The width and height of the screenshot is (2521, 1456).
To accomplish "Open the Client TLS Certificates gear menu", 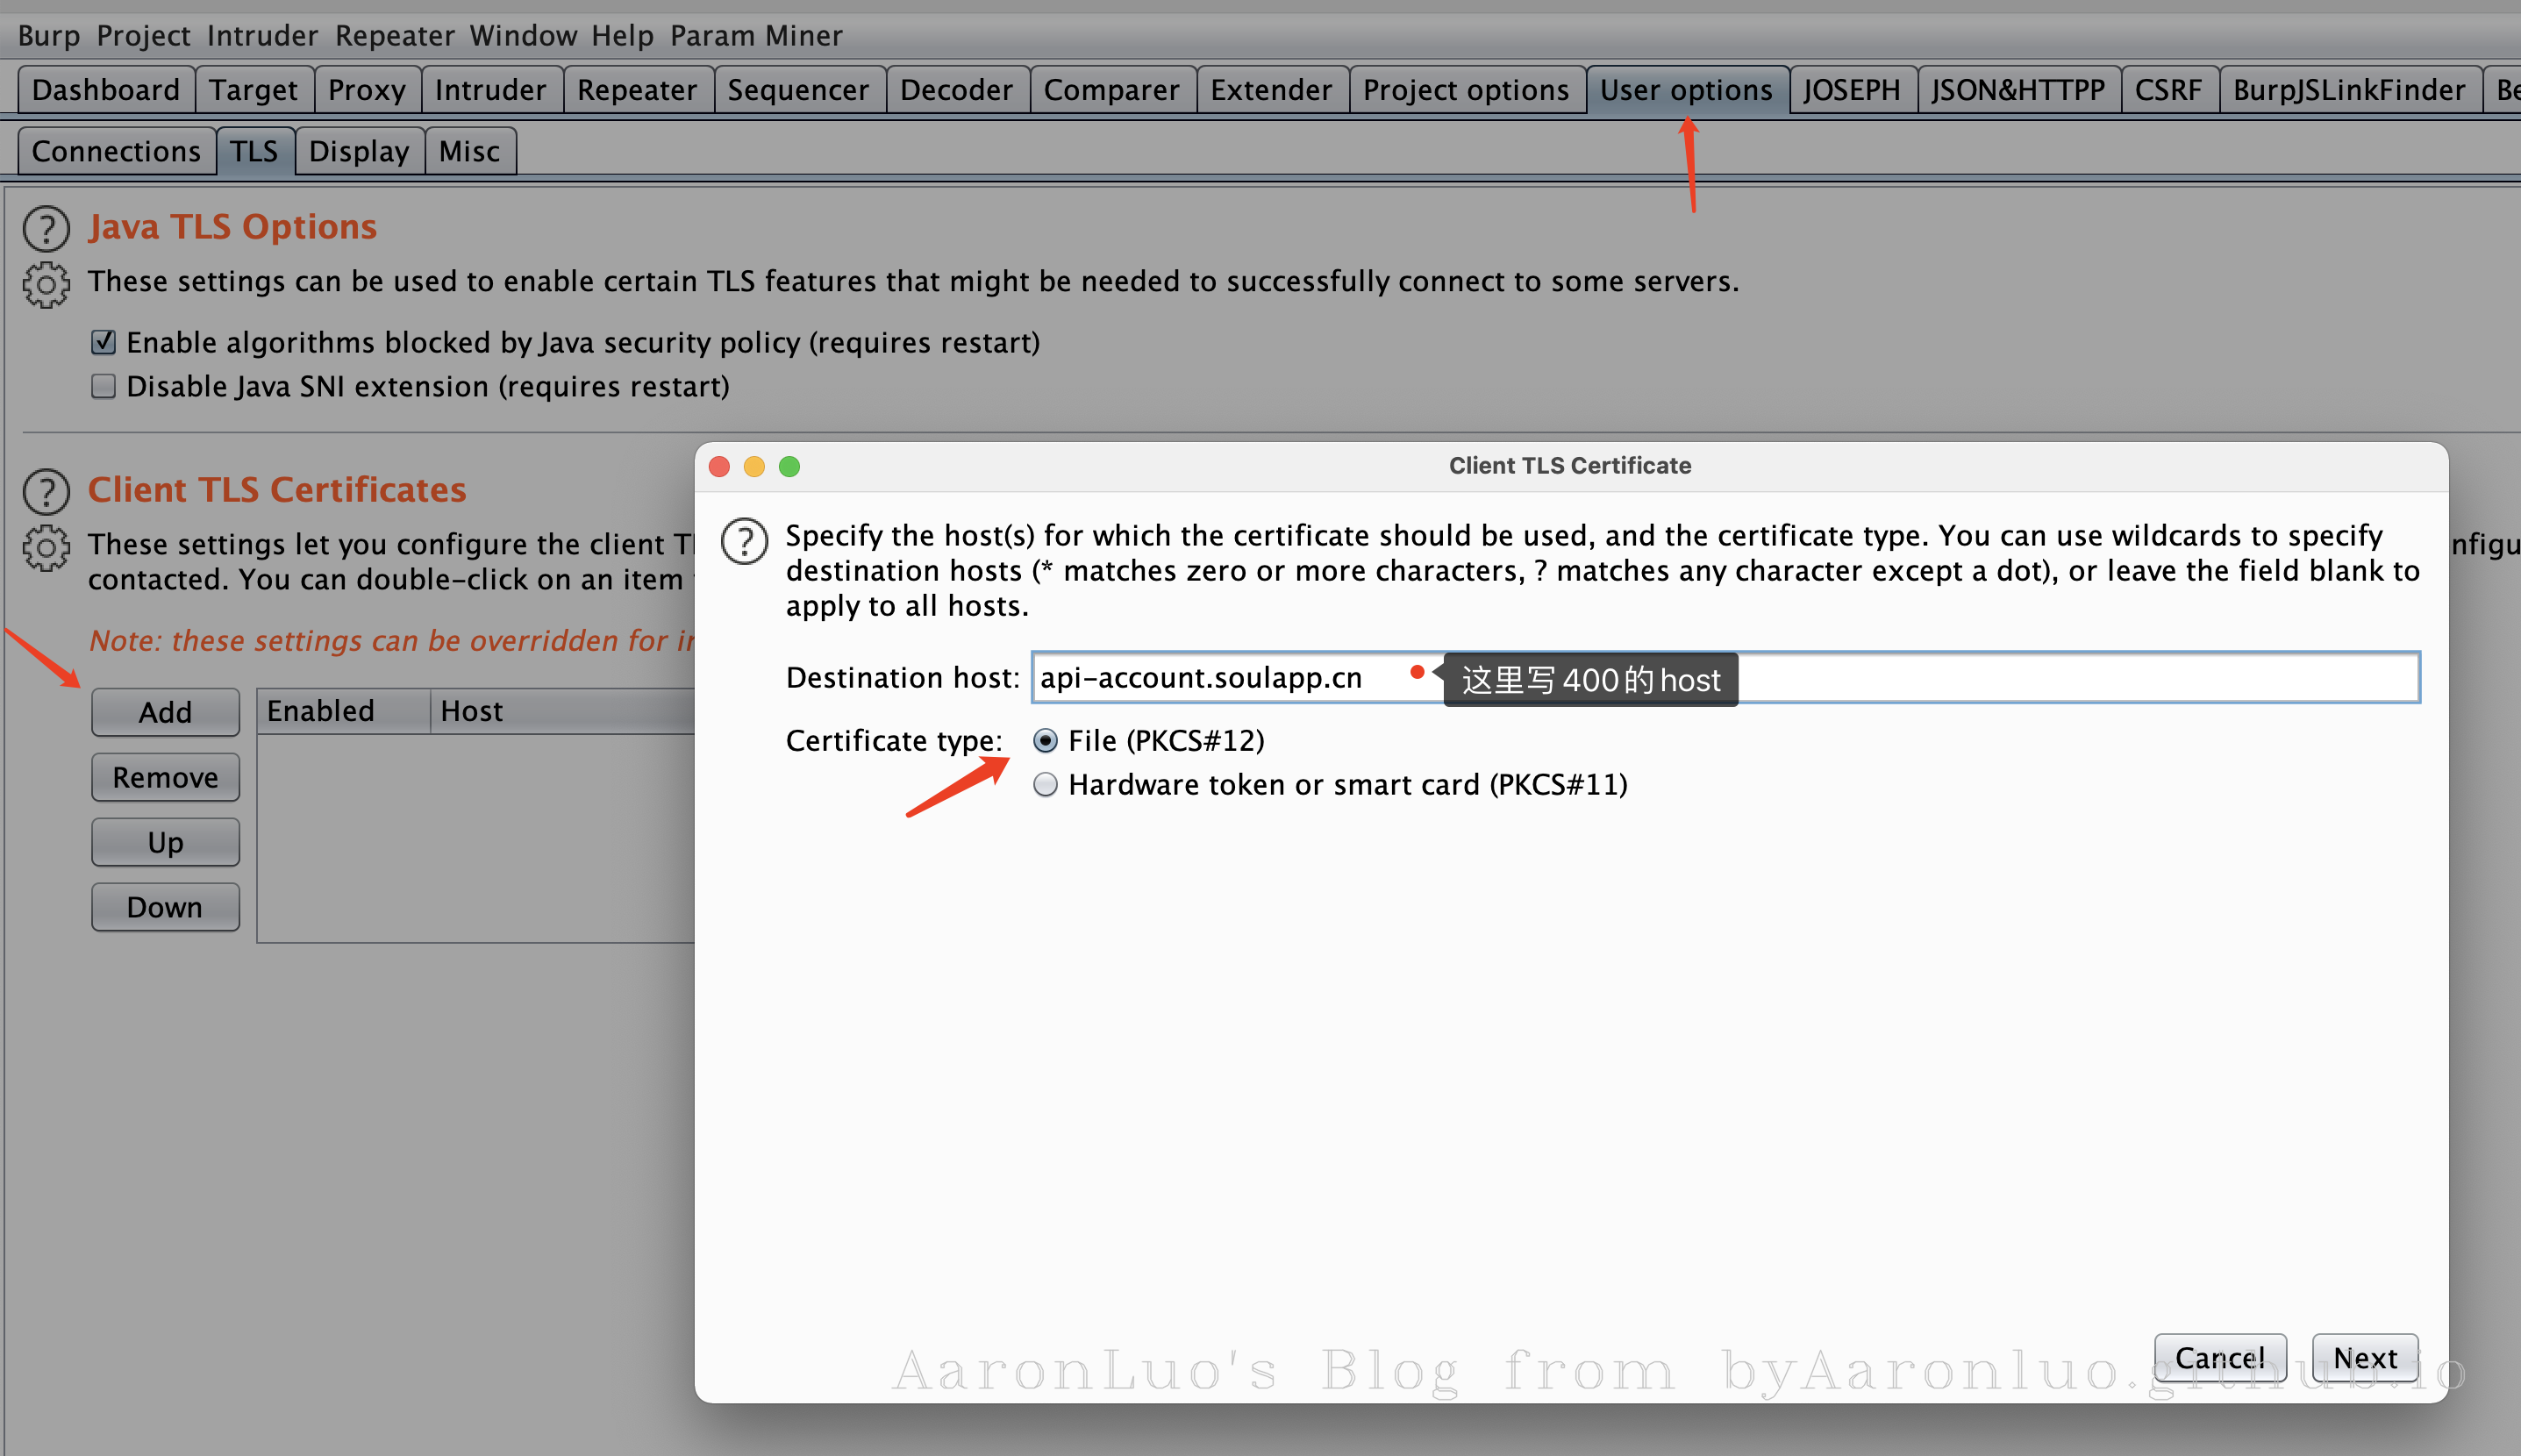I will coord(46,548).
